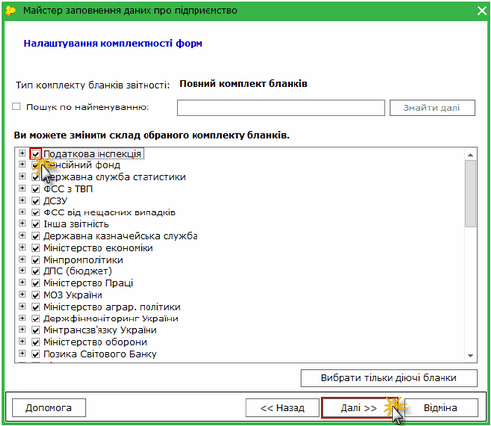Click scrollbar down arrow in forms list
491x426 pixels.
(x=470, y=356)
